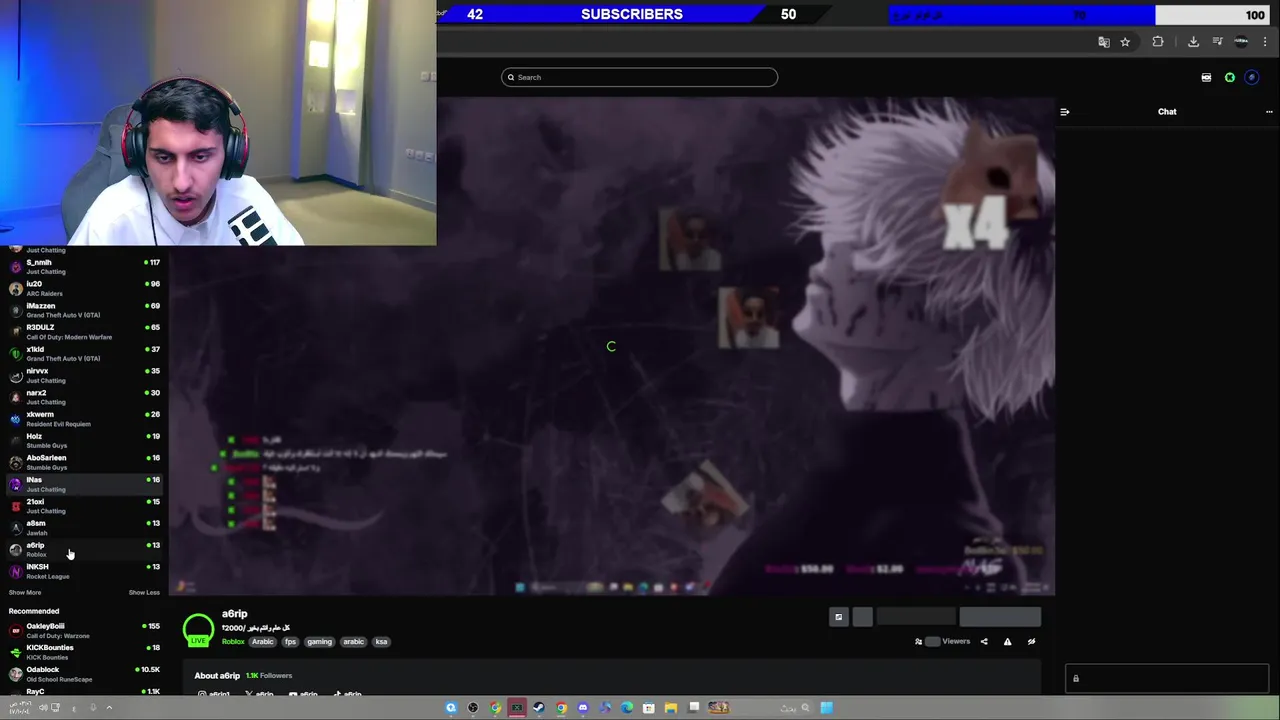
Task: Open a6rip Roblox channel in sidebar
Action: pos(84,549)
